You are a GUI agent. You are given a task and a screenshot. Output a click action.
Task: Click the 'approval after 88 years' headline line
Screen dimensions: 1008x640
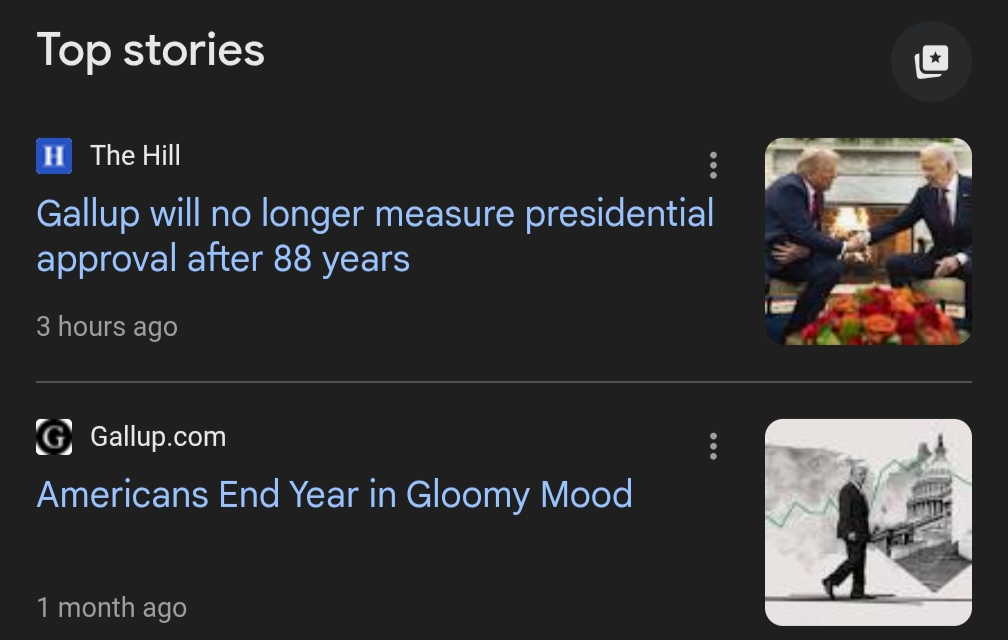point(223,260)
